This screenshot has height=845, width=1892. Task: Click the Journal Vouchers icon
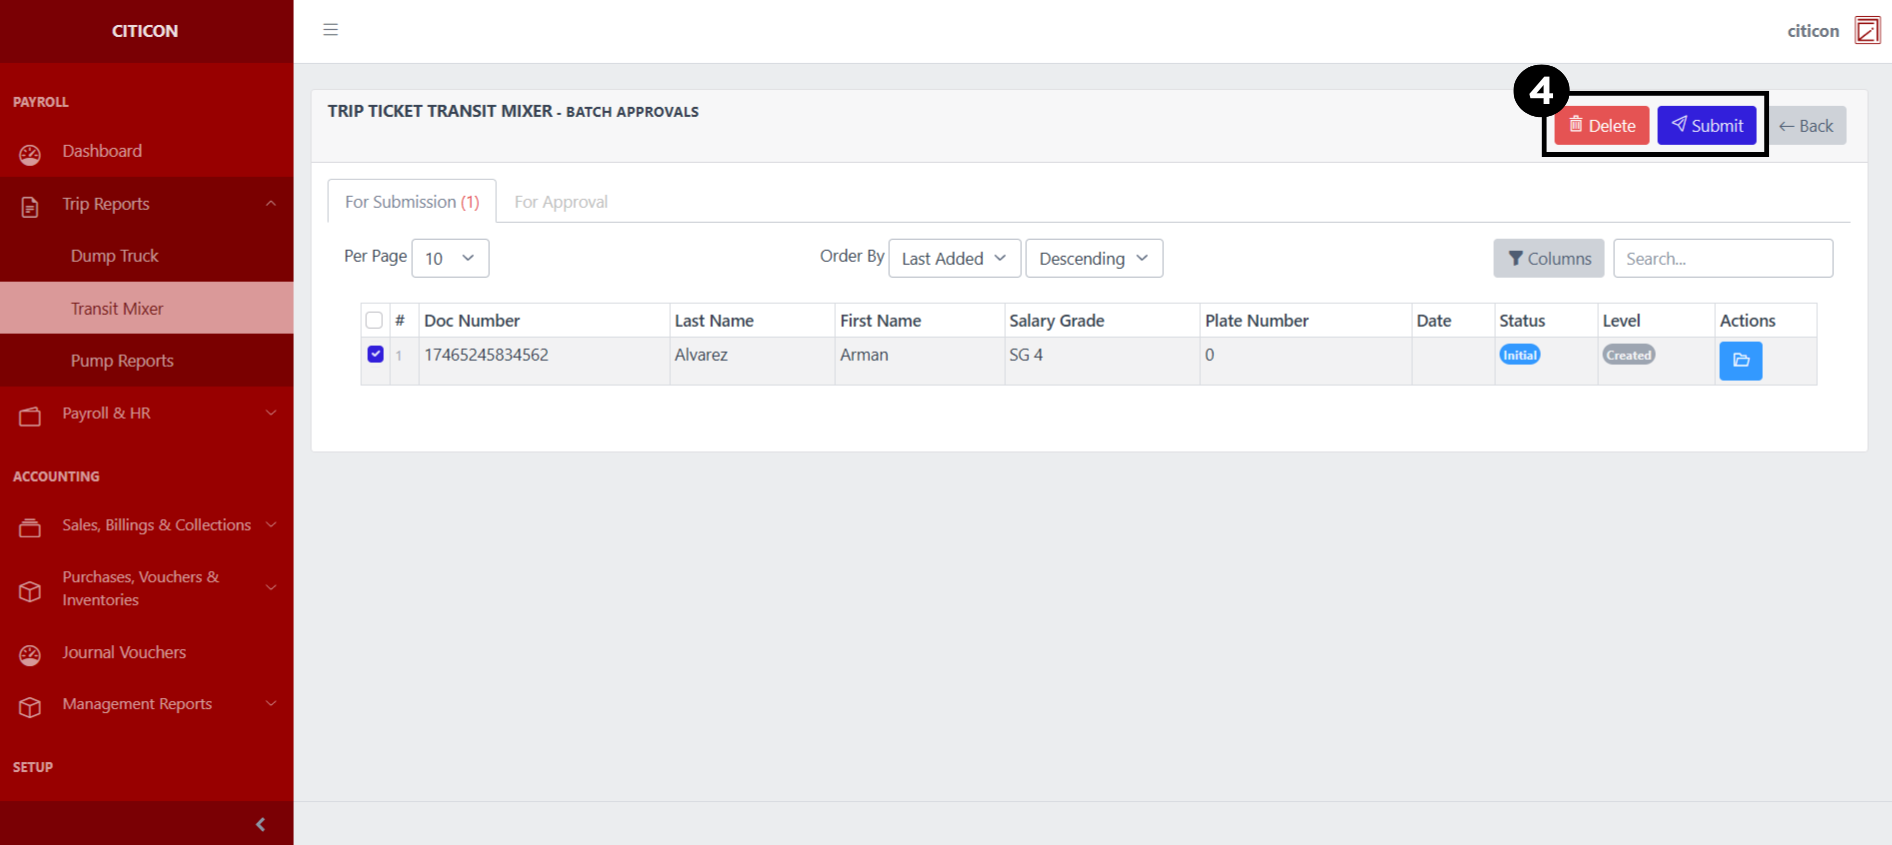click(x=30, y=655)
